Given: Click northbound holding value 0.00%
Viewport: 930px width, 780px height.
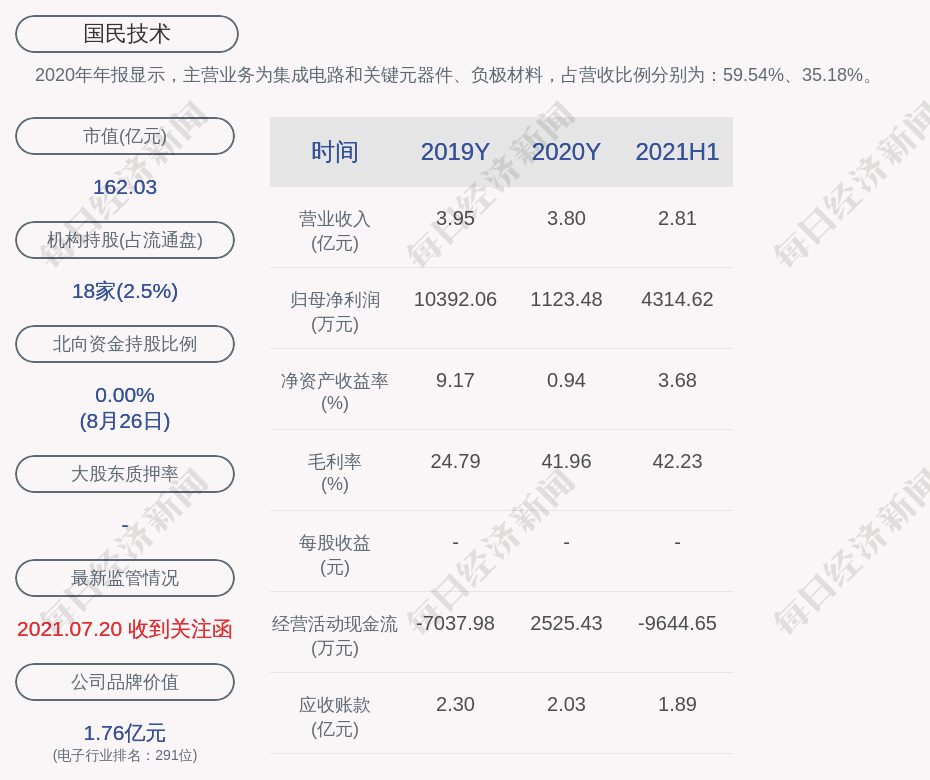Looking at the screenshot, I should [x=125, y=394].
